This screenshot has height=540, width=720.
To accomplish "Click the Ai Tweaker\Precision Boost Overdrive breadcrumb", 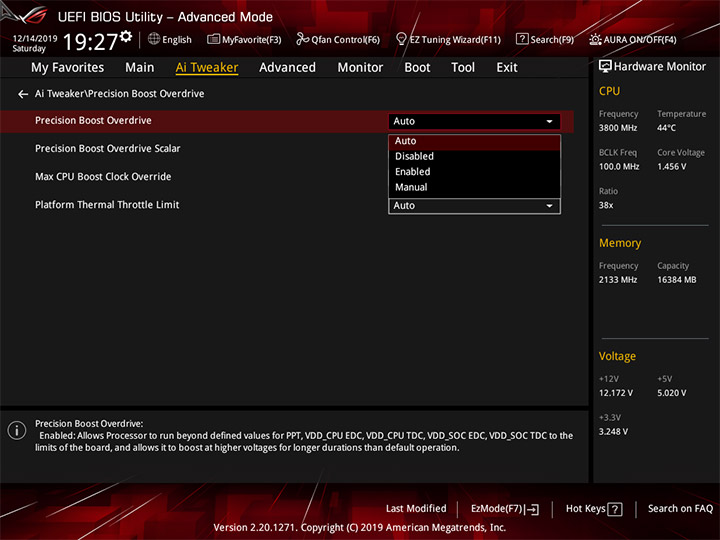I will [x=119, y=94].
